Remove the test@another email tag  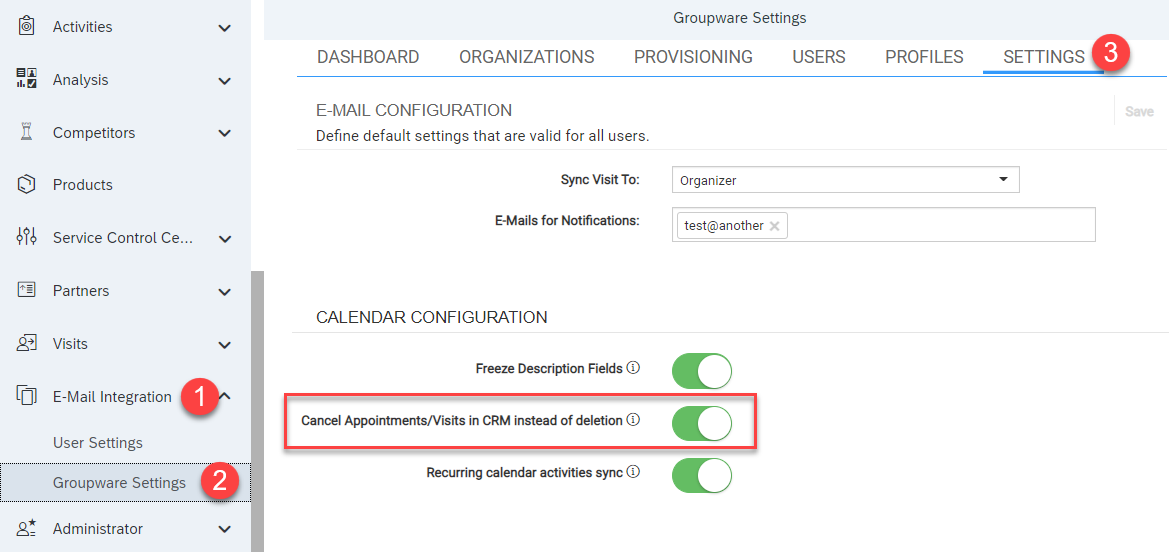pyautogui.click(x=774, y=226)
